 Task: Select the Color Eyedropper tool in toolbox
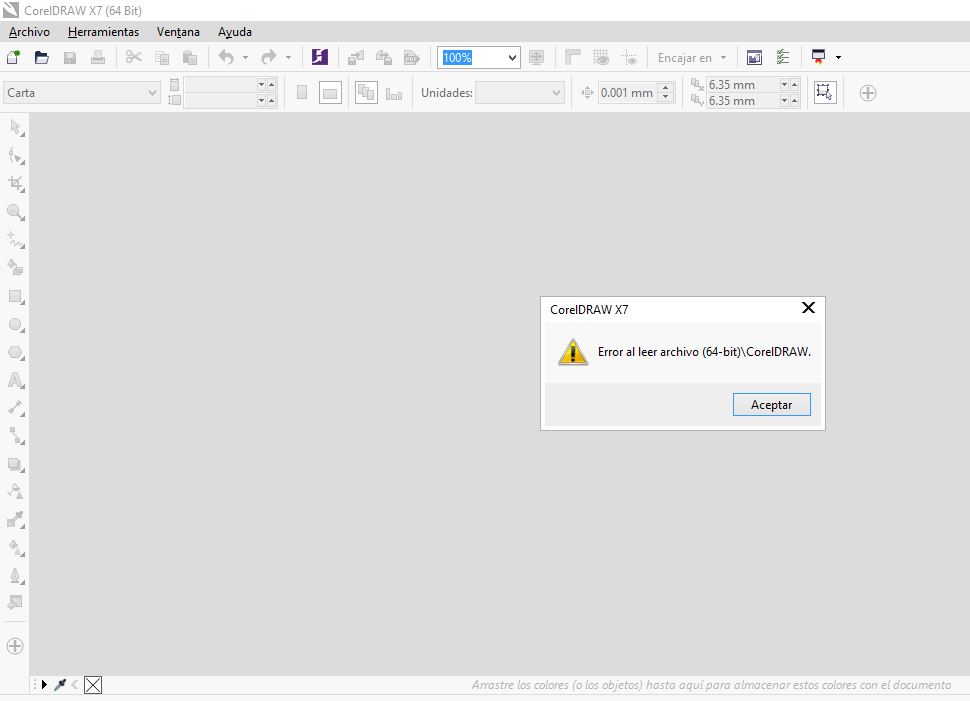tap(16, 520)
